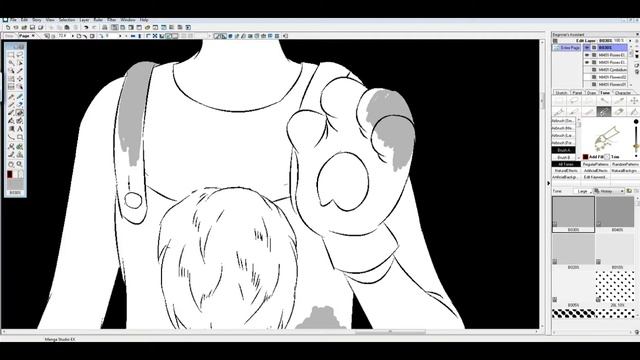Switch to the Draw tab

coord(591,93)
